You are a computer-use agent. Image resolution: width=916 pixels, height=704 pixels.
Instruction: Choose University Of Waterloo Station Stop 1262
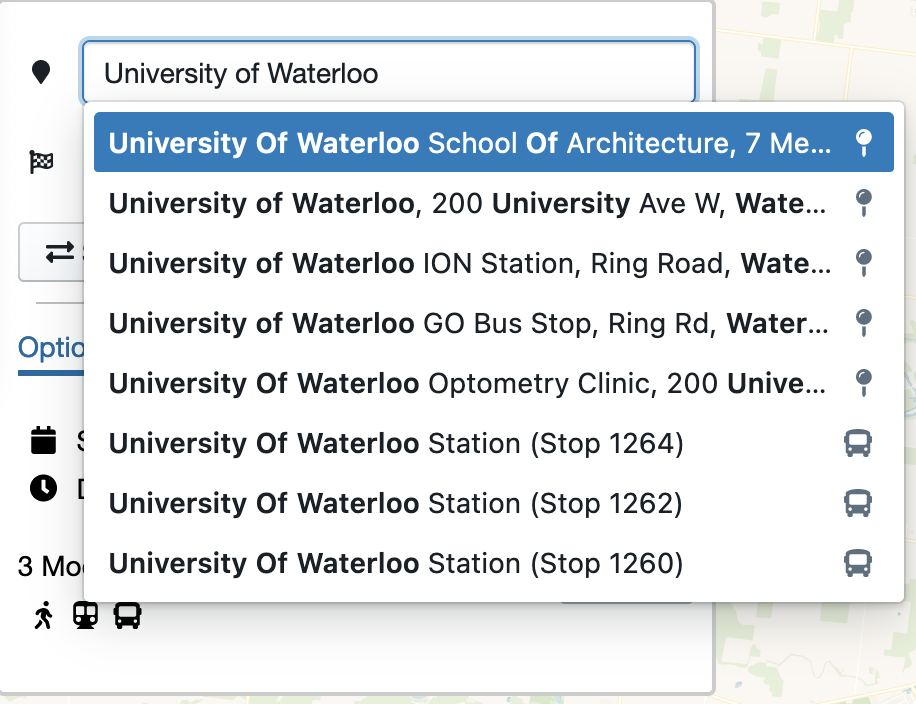[396, 503]
